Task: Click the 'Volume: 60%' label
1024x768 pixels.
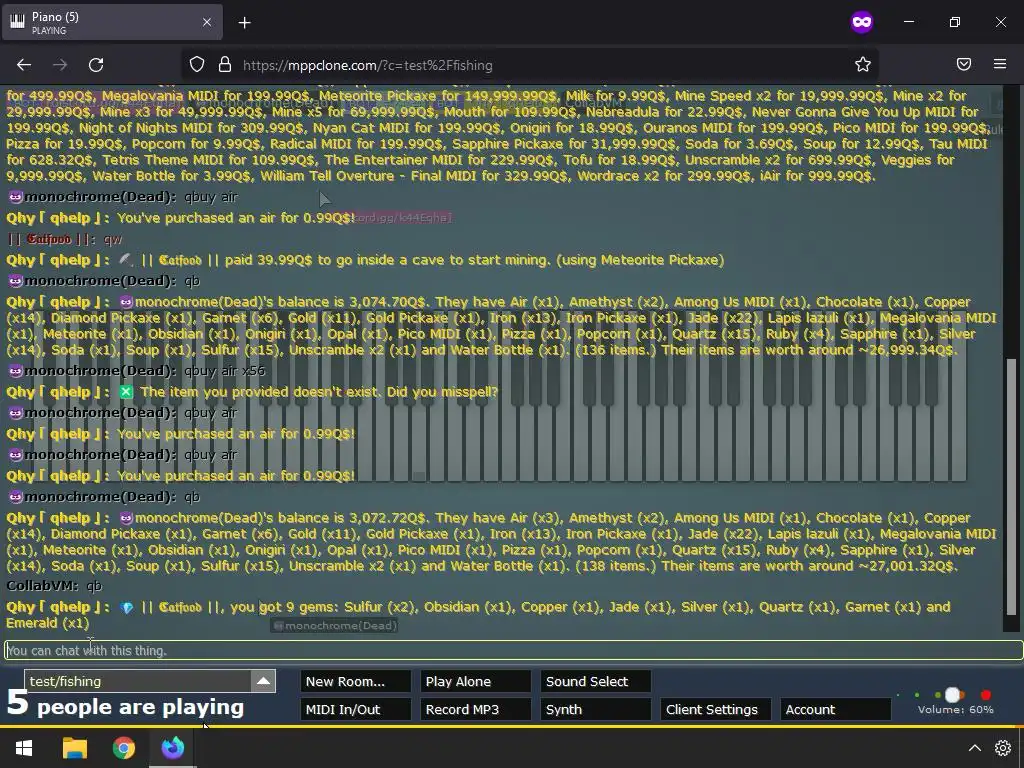Action: click(955, 710)
